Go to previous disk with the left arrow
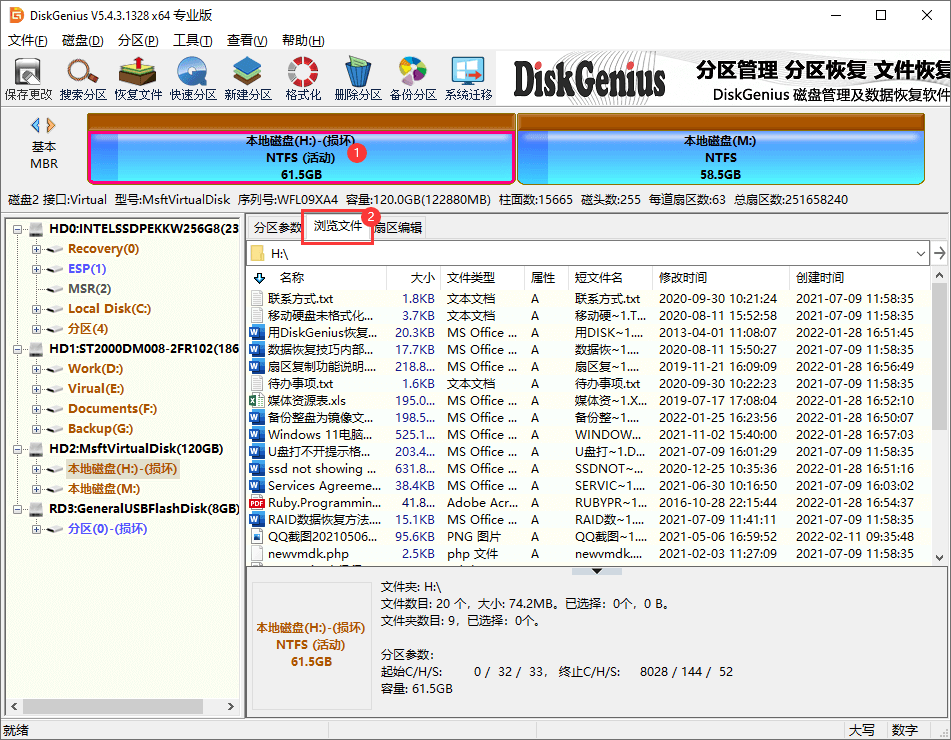The image size is (951, 740). 36,126
